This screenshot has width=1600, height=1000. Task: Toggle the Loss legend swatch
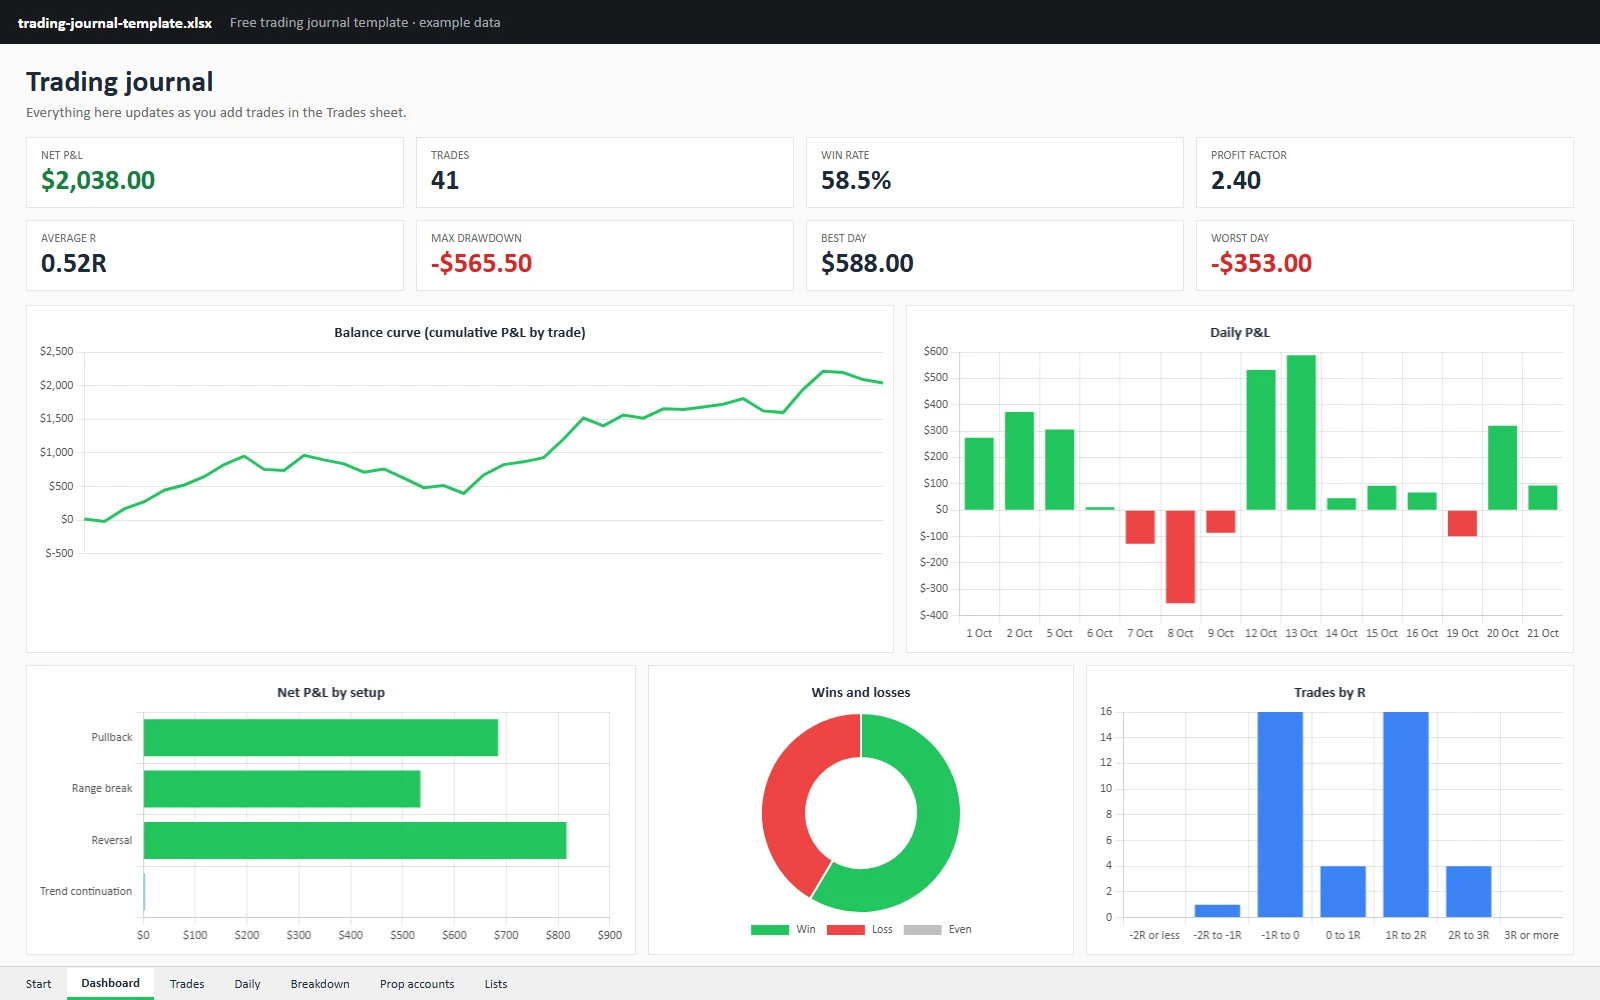tap(846, 930)
